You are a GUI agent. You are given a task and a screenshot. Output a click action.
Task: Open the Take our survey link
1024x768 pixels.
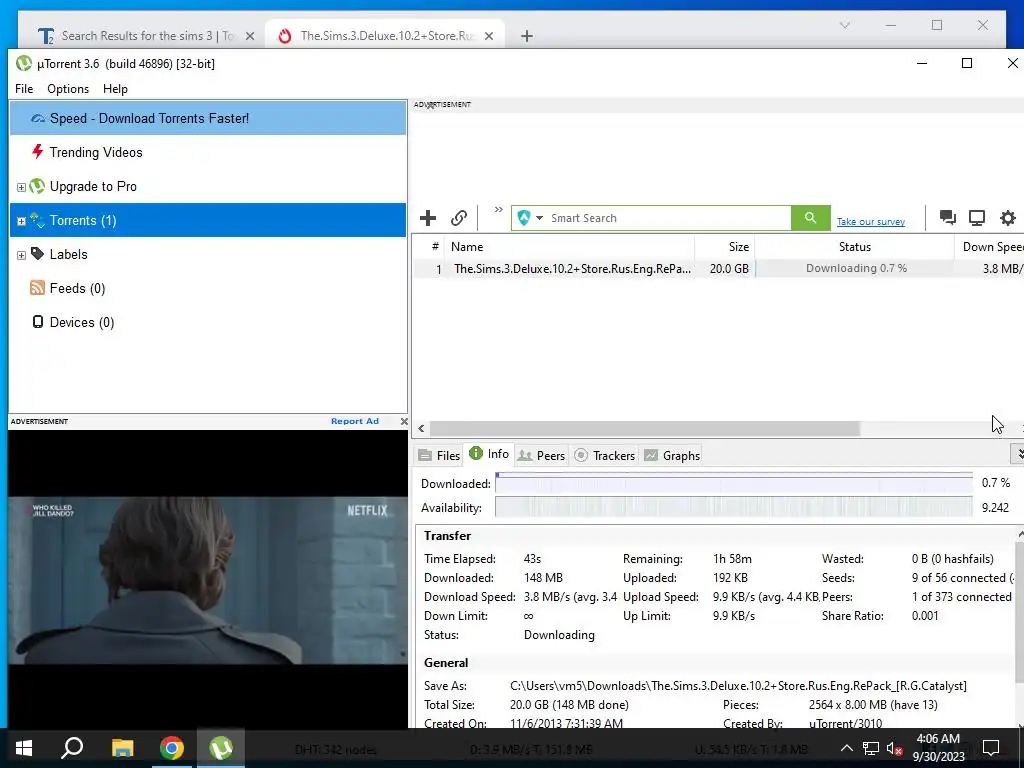(871, 222)
